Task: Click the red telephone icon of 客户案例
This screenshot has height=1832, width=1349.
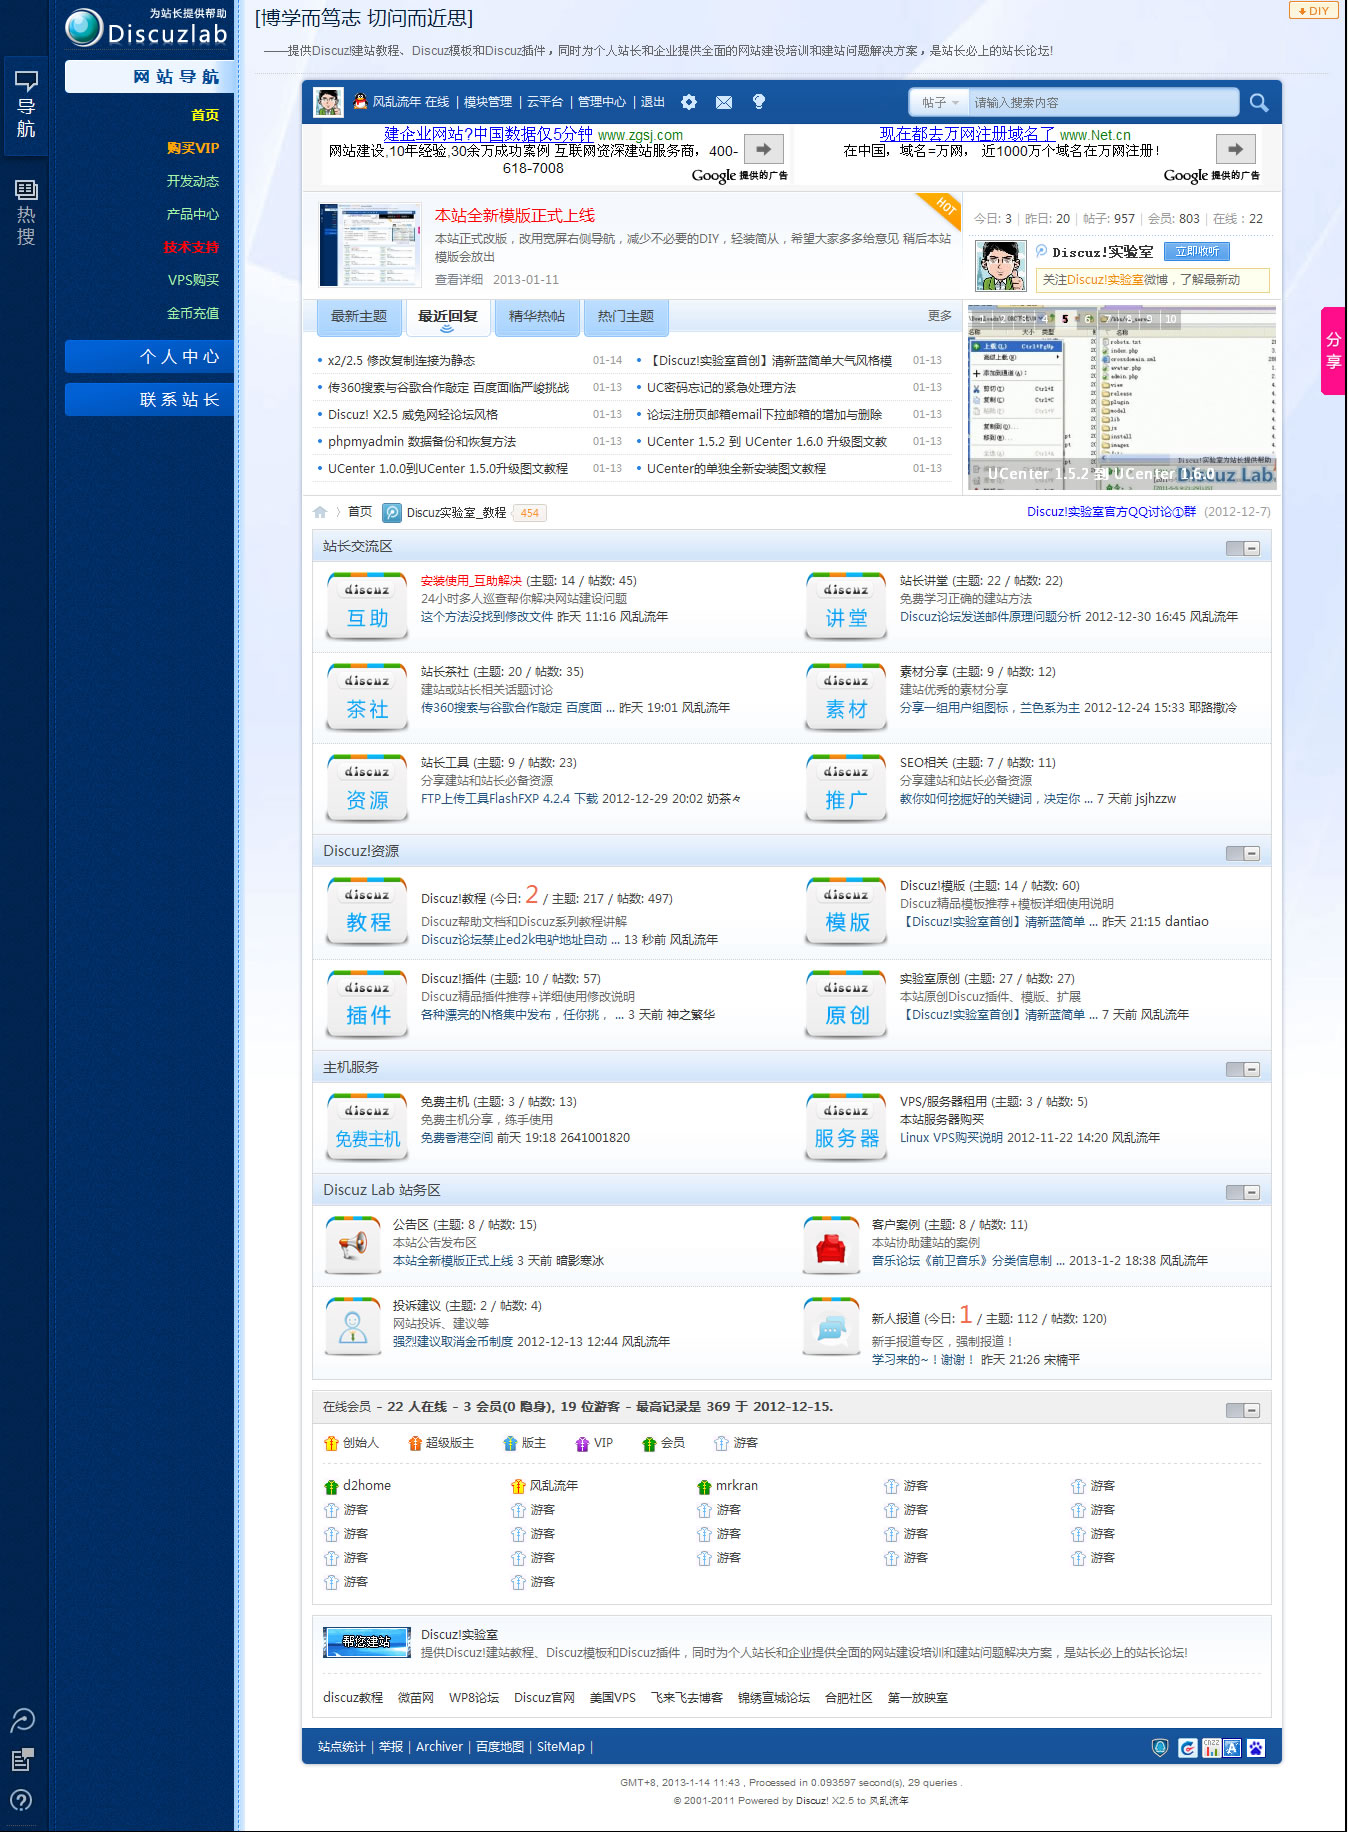Action: click(831, 1246)
